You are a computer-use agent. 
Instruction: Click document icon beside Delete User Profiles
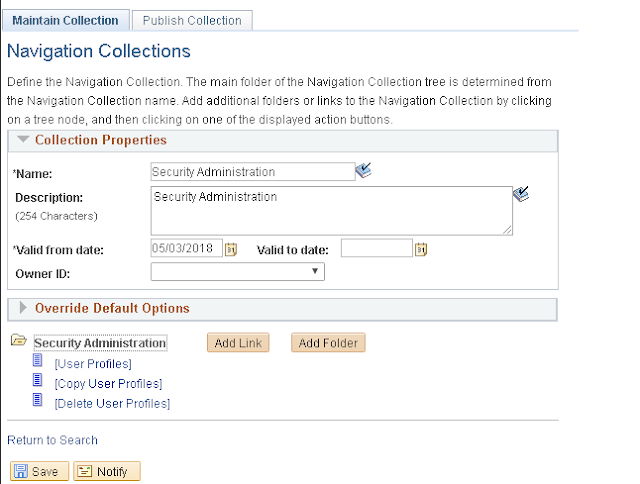click(37, 400)
